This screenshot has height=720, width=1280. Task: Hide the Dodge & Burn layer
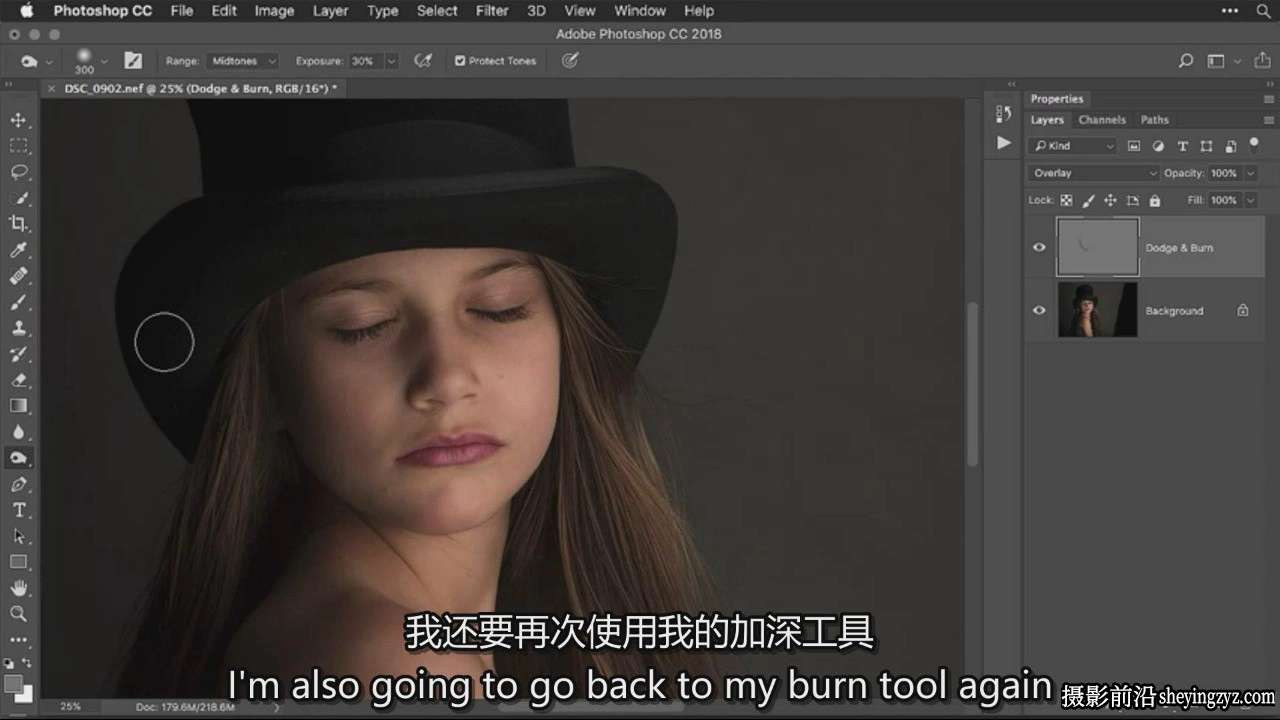pos(1039,247)
